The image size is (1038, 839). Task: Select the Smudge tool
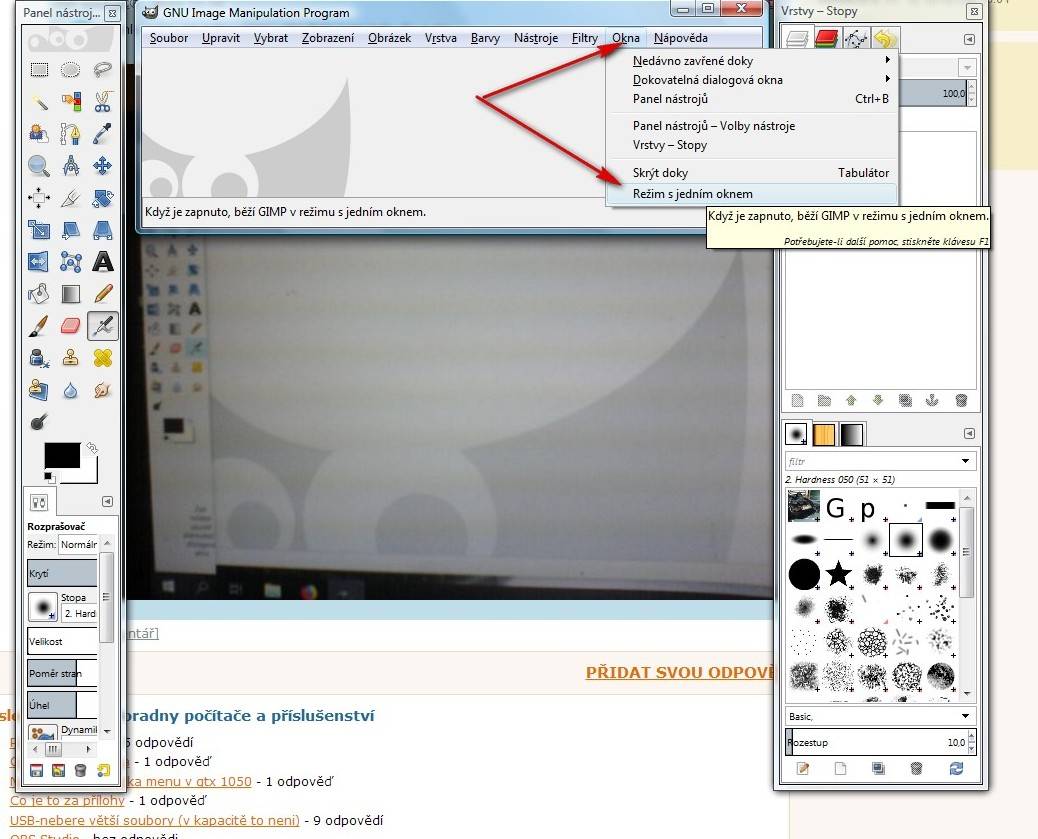[x=103, y=390]
